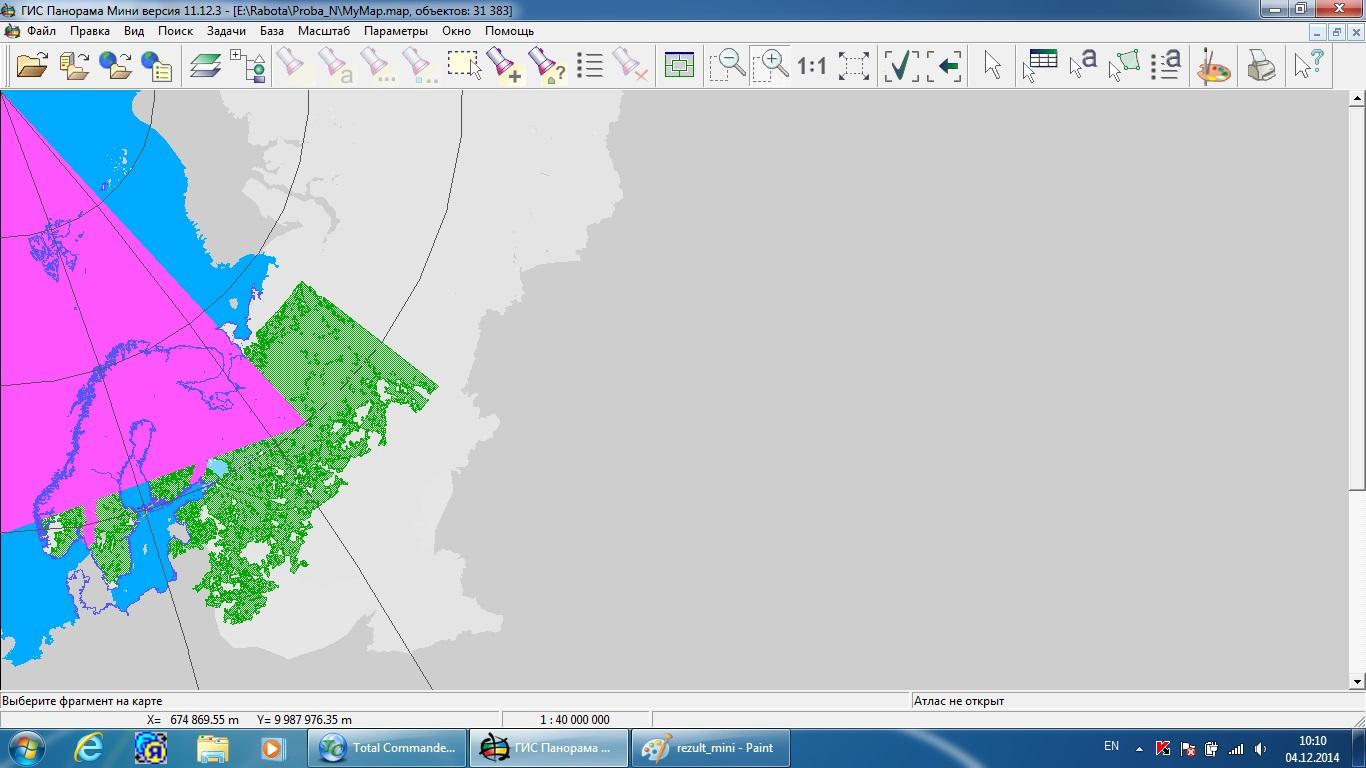
Task: Click the fit whole map arrows icon
Action: [x=853, y=66]
